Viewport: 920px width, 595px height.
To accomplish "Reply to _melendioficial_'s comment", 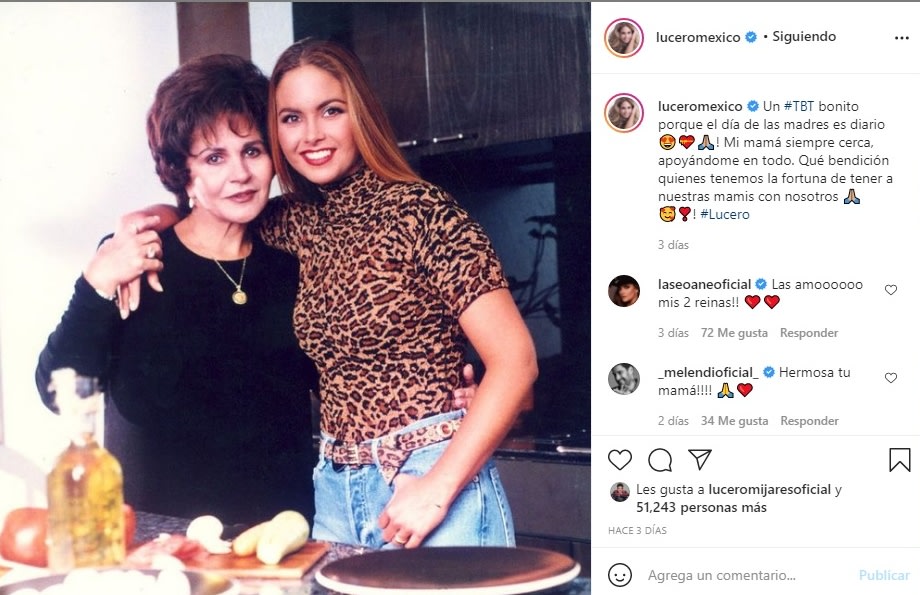I will (x=809, y=421).
